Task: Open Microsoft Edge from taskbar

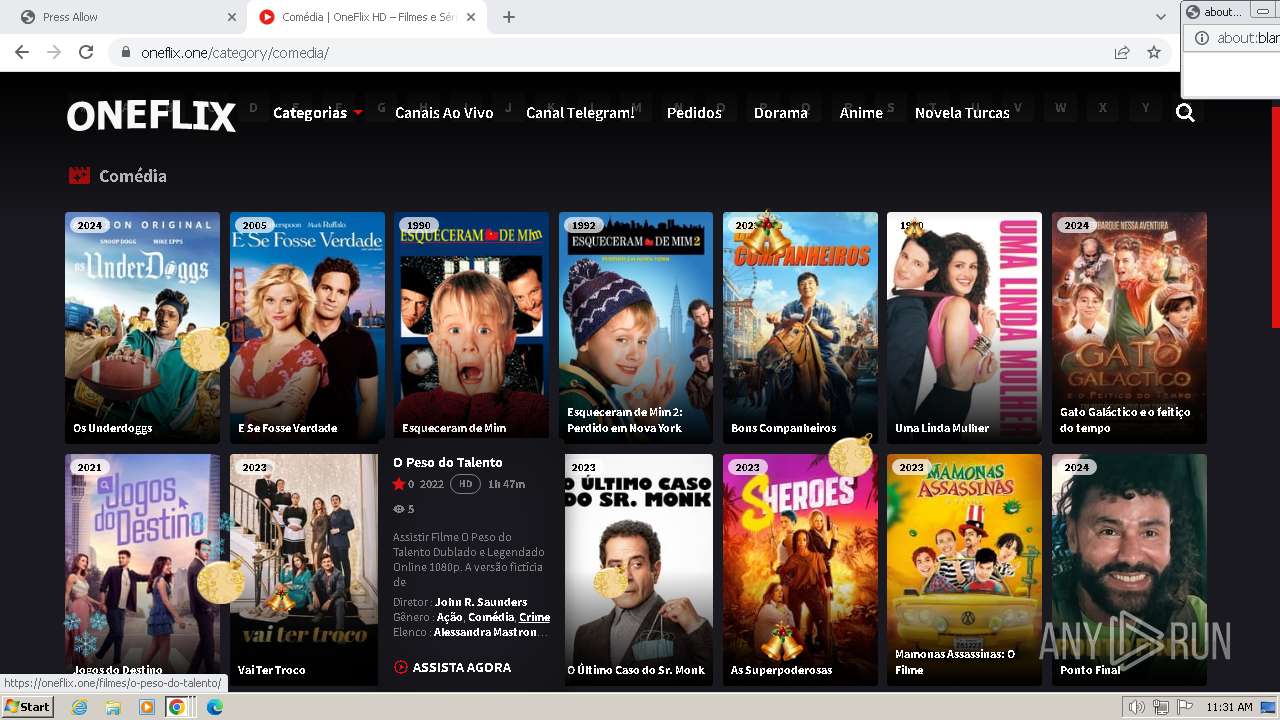Action: tap(215, 707)
